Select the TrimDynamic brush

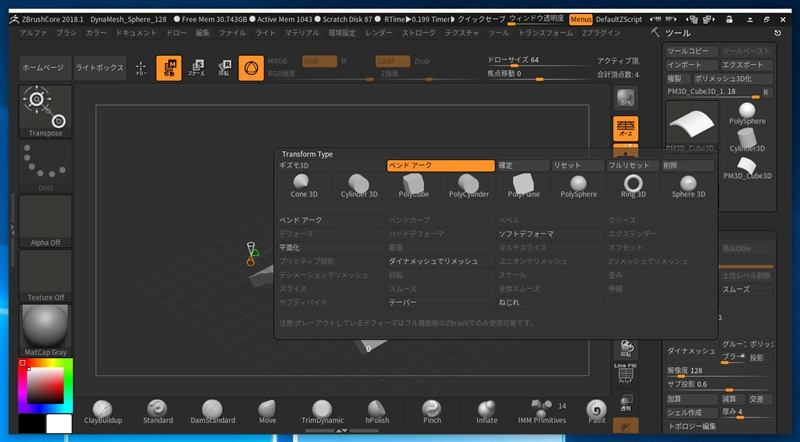tap(322, 412)
